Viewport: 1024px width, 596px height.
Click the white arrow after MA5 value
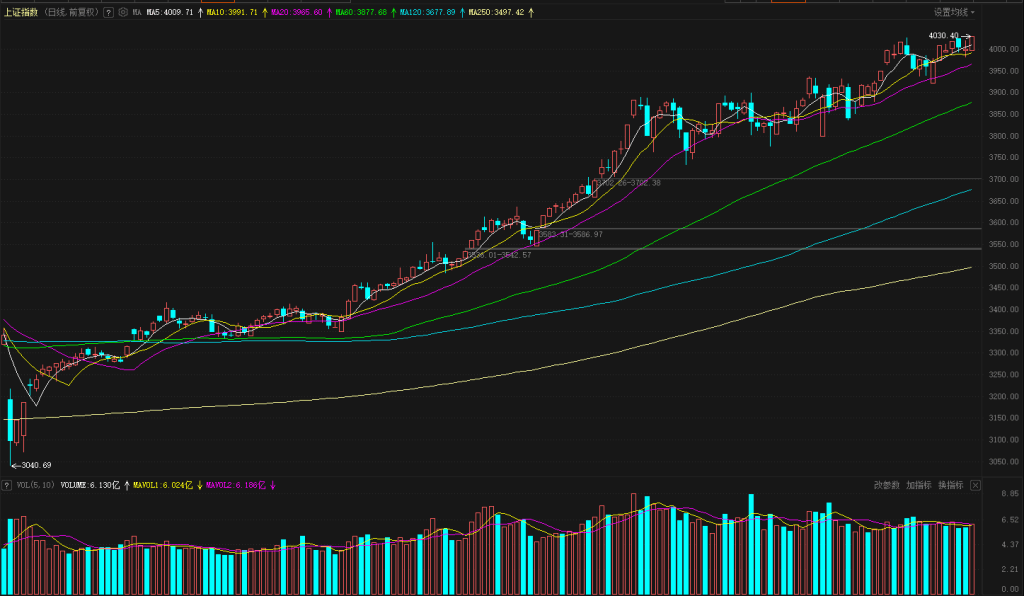(200, 13)
